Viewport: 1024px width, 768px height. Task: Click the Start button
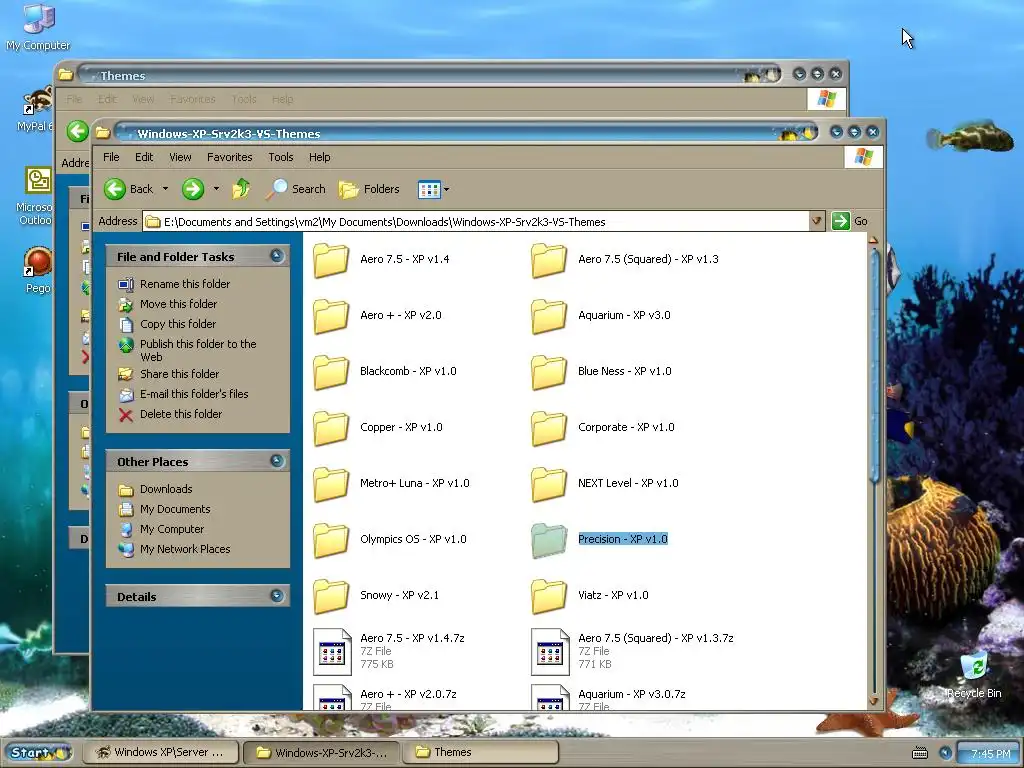(37, 752)
